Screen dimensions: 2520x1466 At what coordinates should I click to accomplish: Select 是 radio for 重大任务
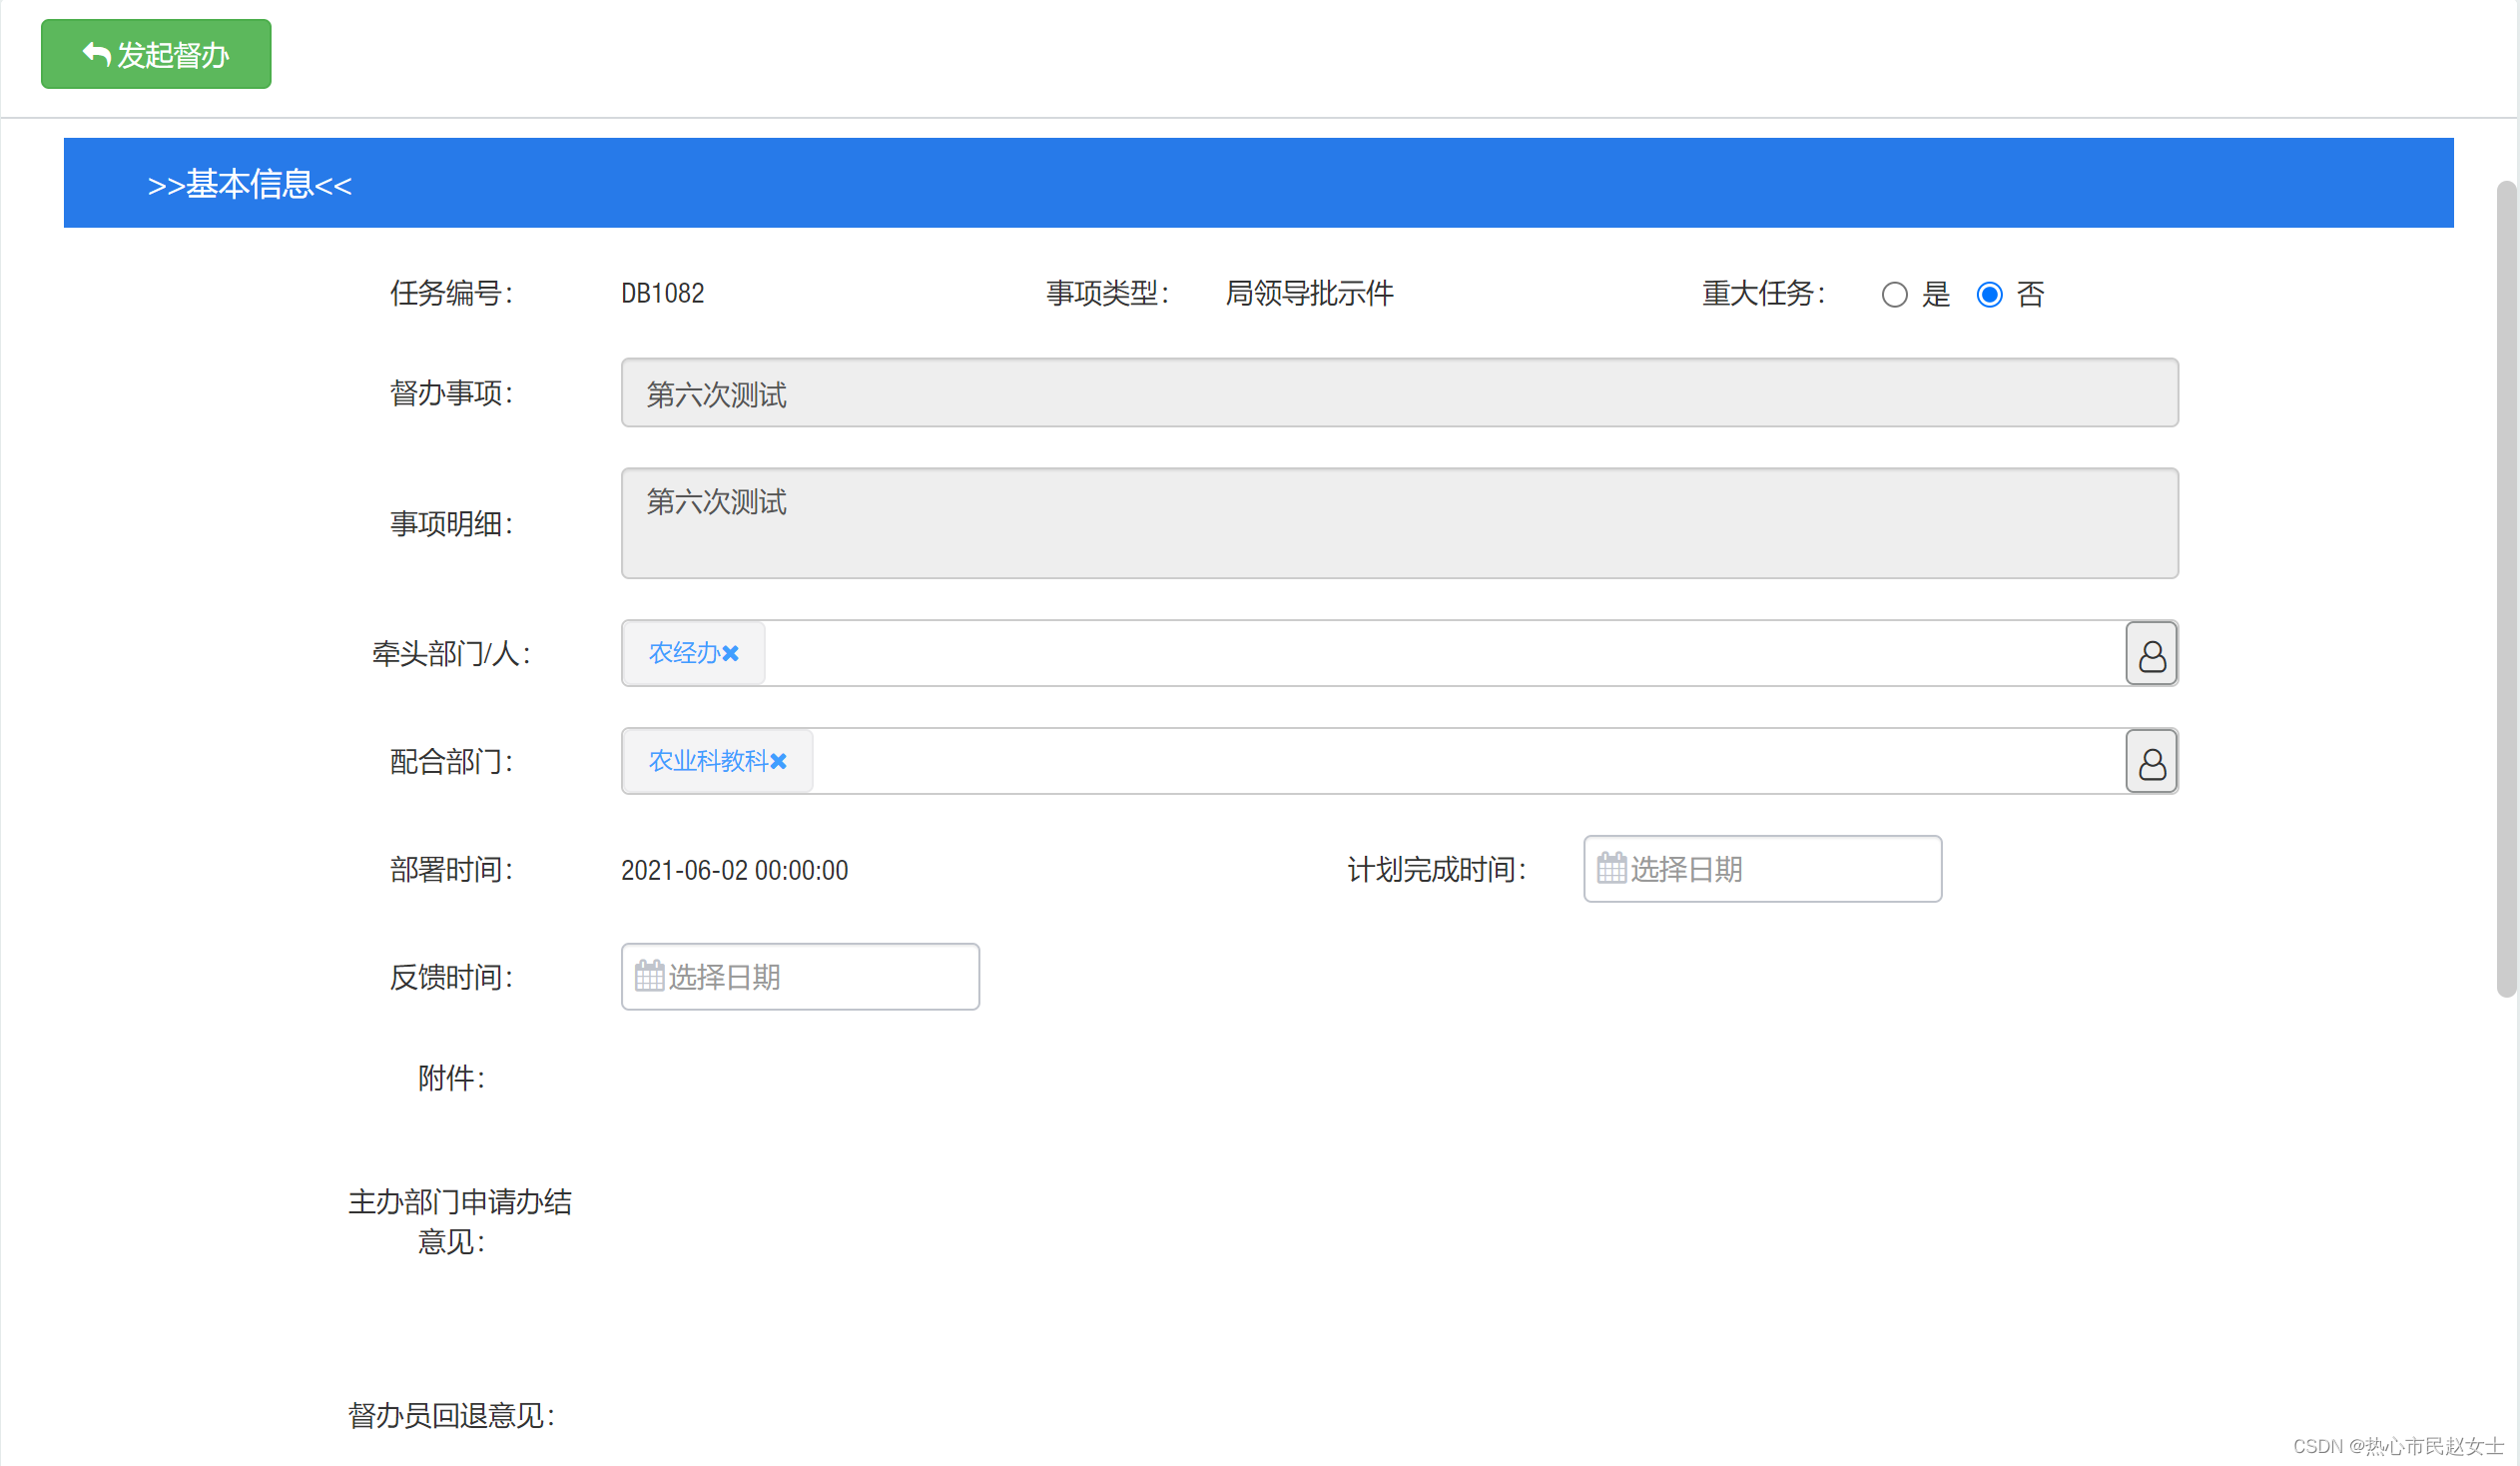click(1894, 295)
